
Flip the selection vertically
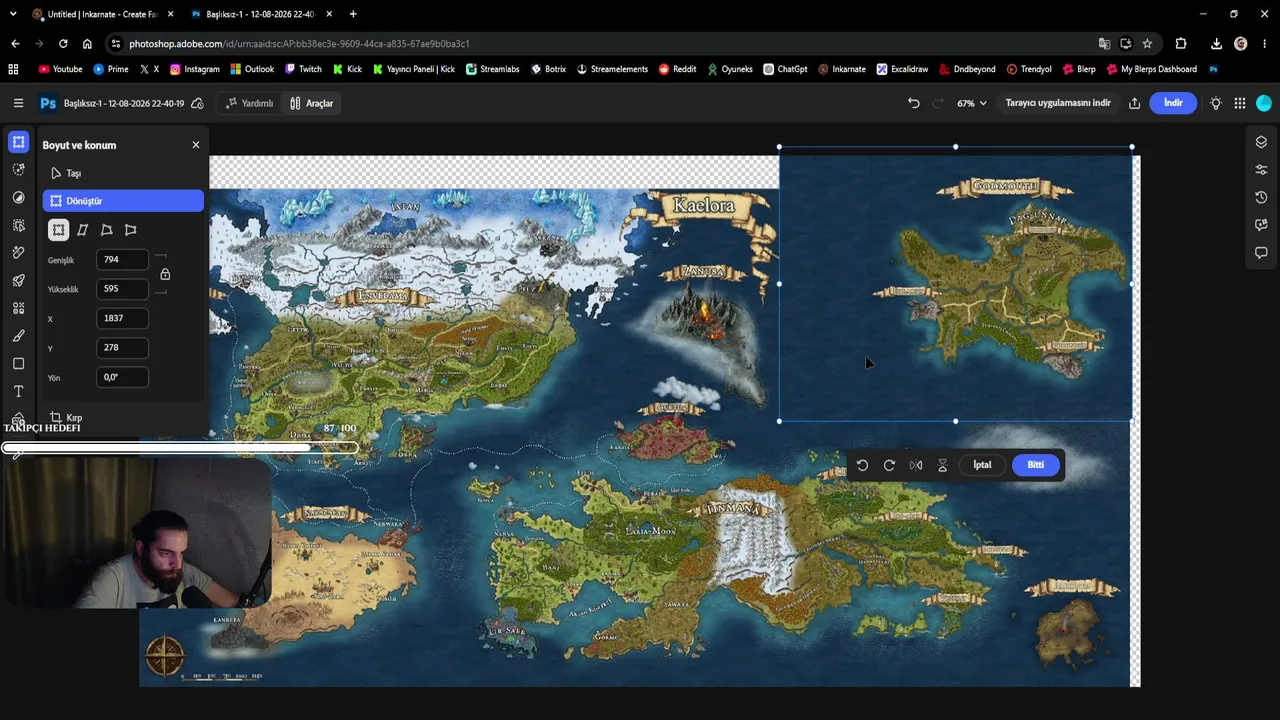click(x=942, y=465)
